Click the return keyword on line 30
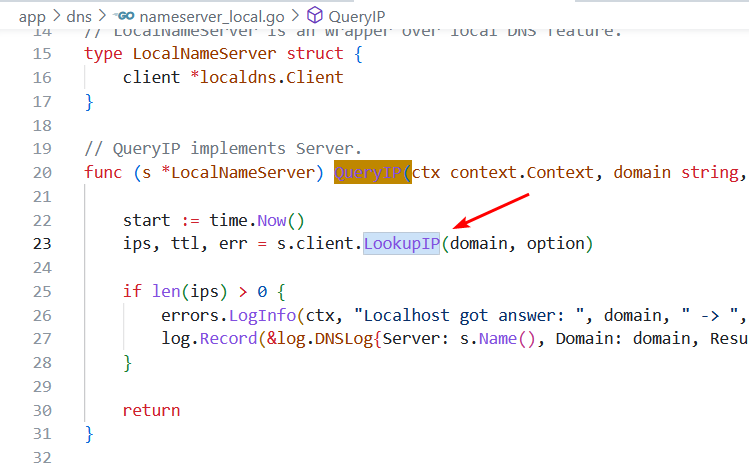The height and width of the screenshot is (473, 749). (x=151, y=410)
